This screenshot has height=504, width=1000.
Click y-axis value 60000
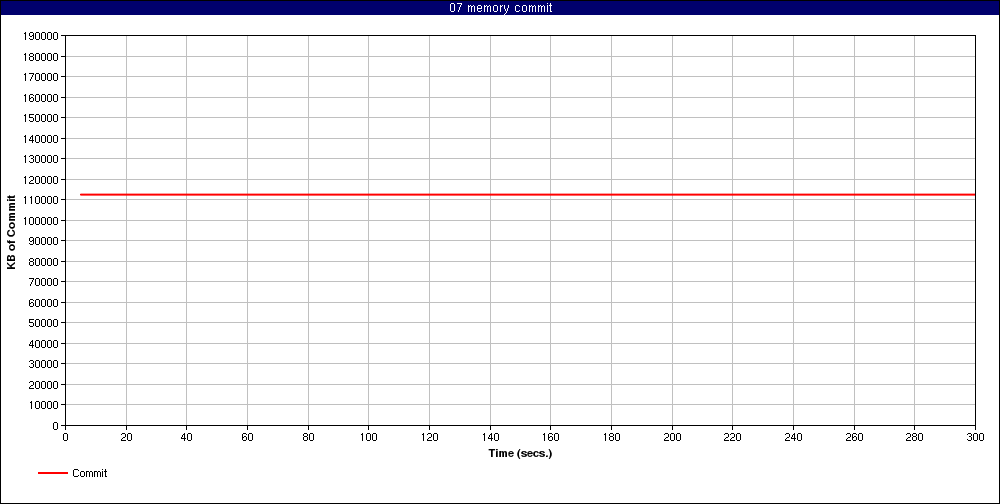(43, 302)
